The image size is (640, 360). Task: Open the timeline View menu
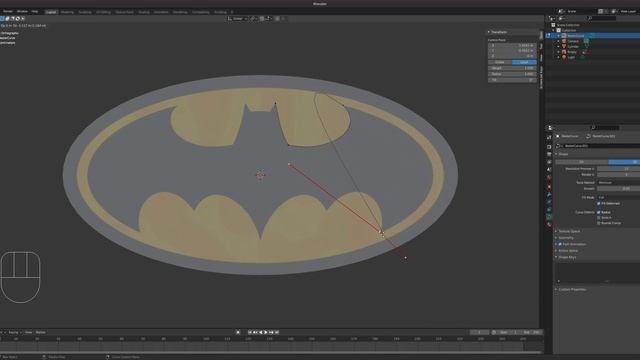(x=29, y=332)
